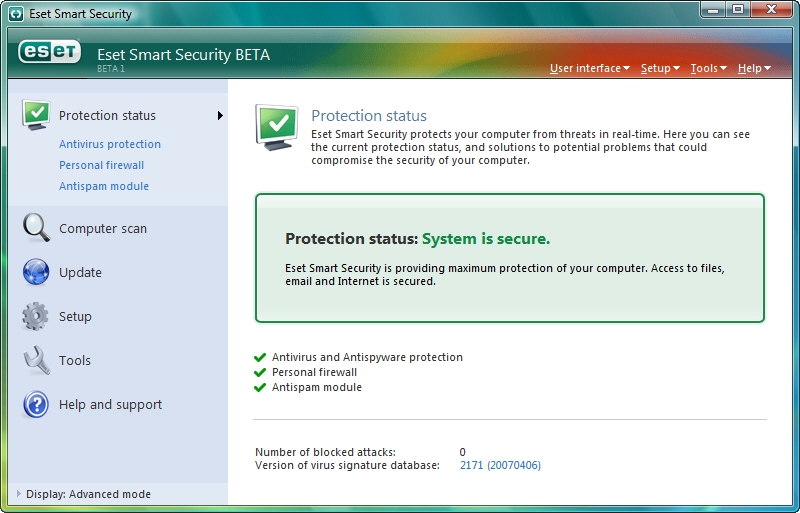Screen dimensions: 800x513
Task: Click the Tools wrench icon
Action: [36, 360]
